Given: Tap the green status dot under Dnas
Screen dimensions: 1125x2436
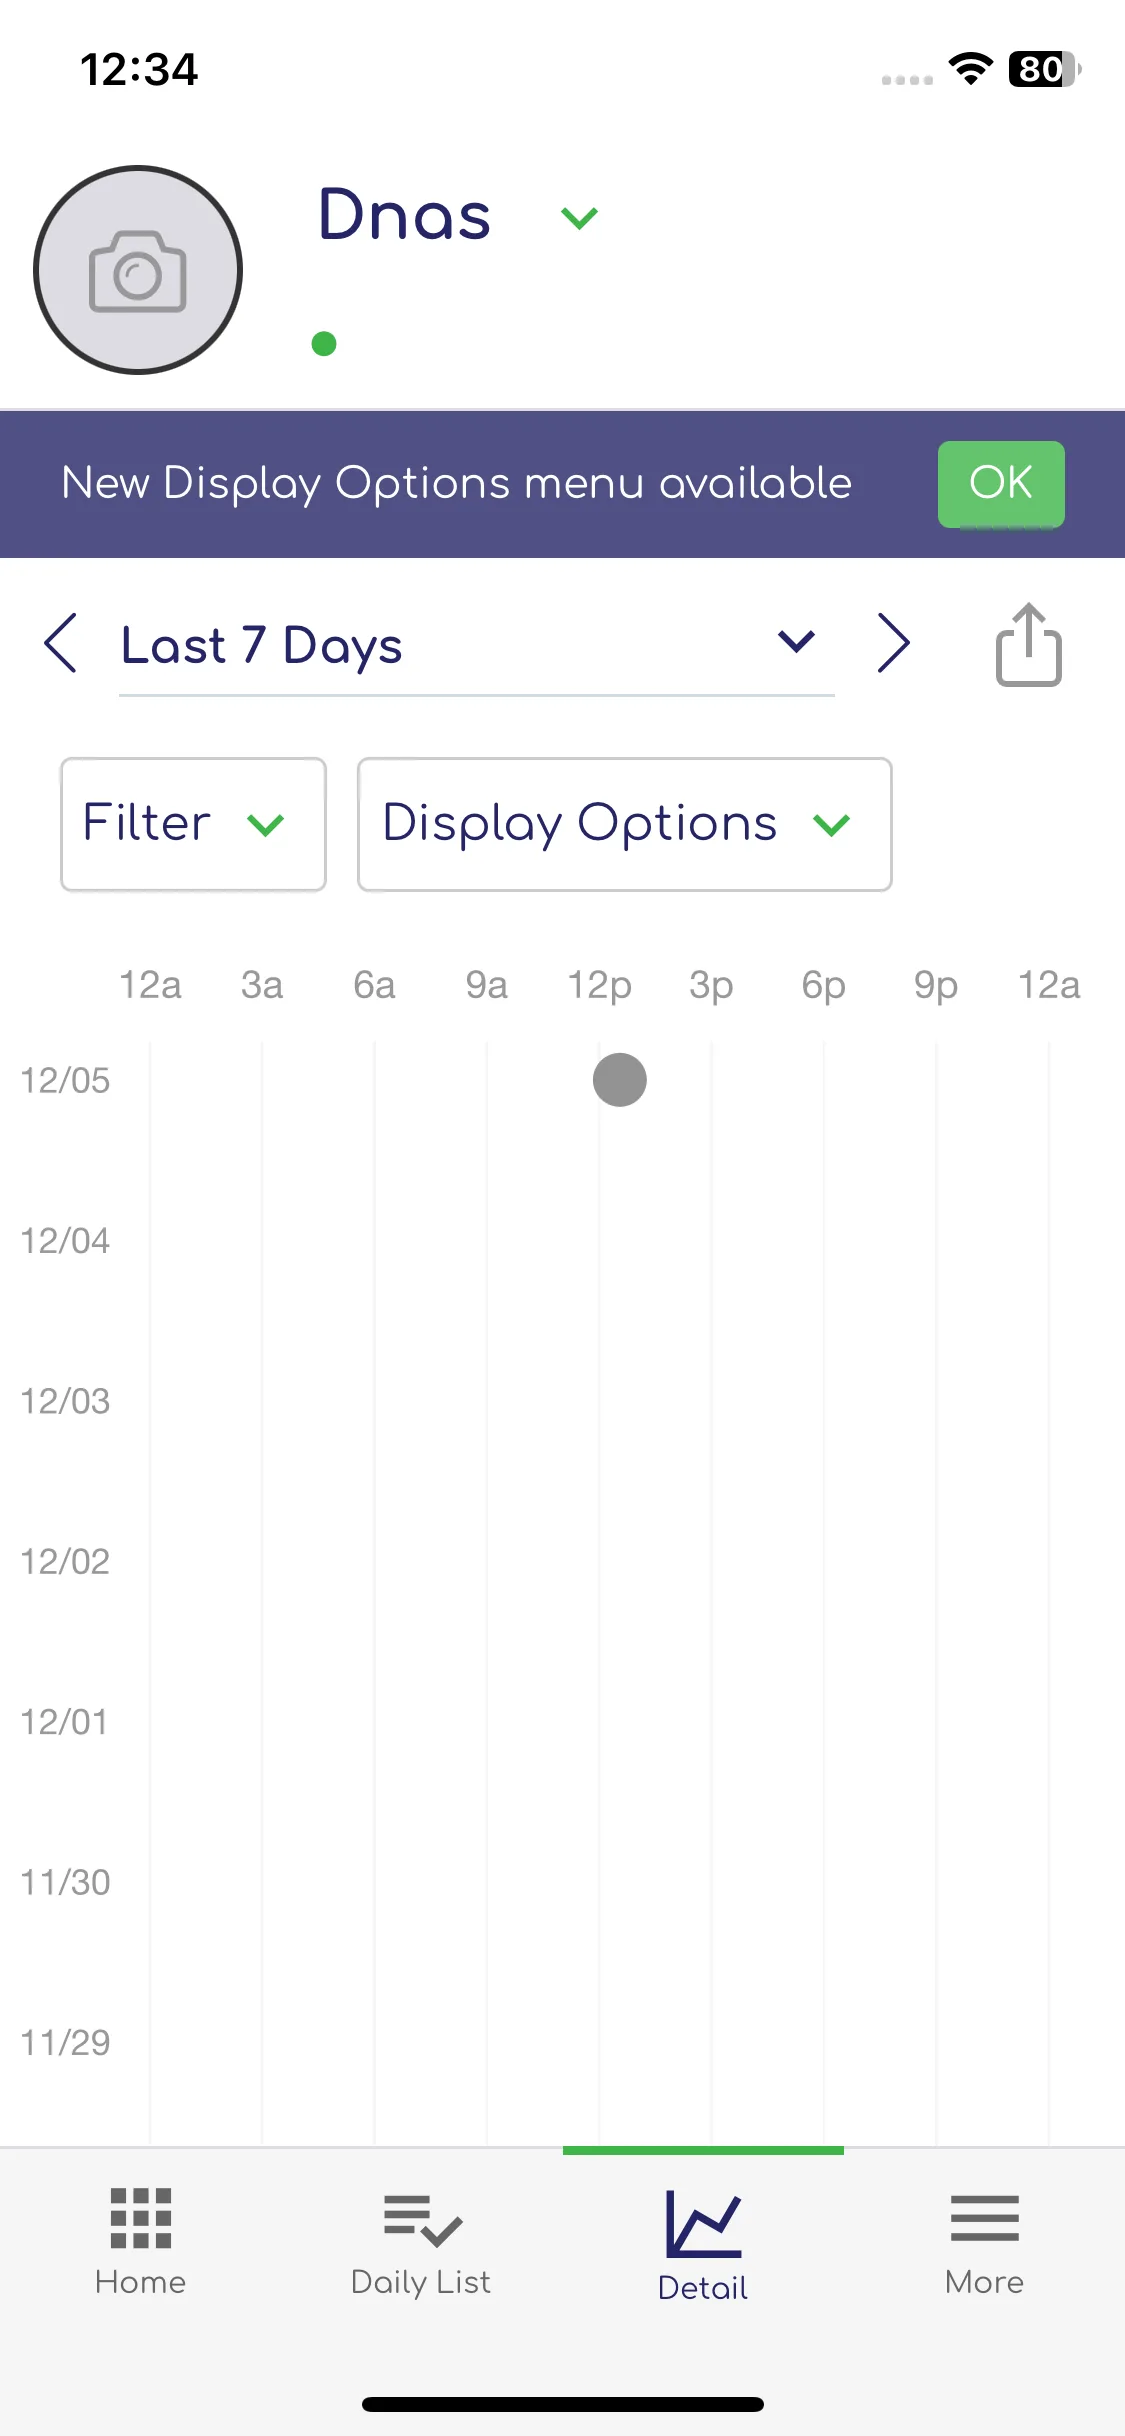Looking at the screenshot, I should (x=324, y=344).
